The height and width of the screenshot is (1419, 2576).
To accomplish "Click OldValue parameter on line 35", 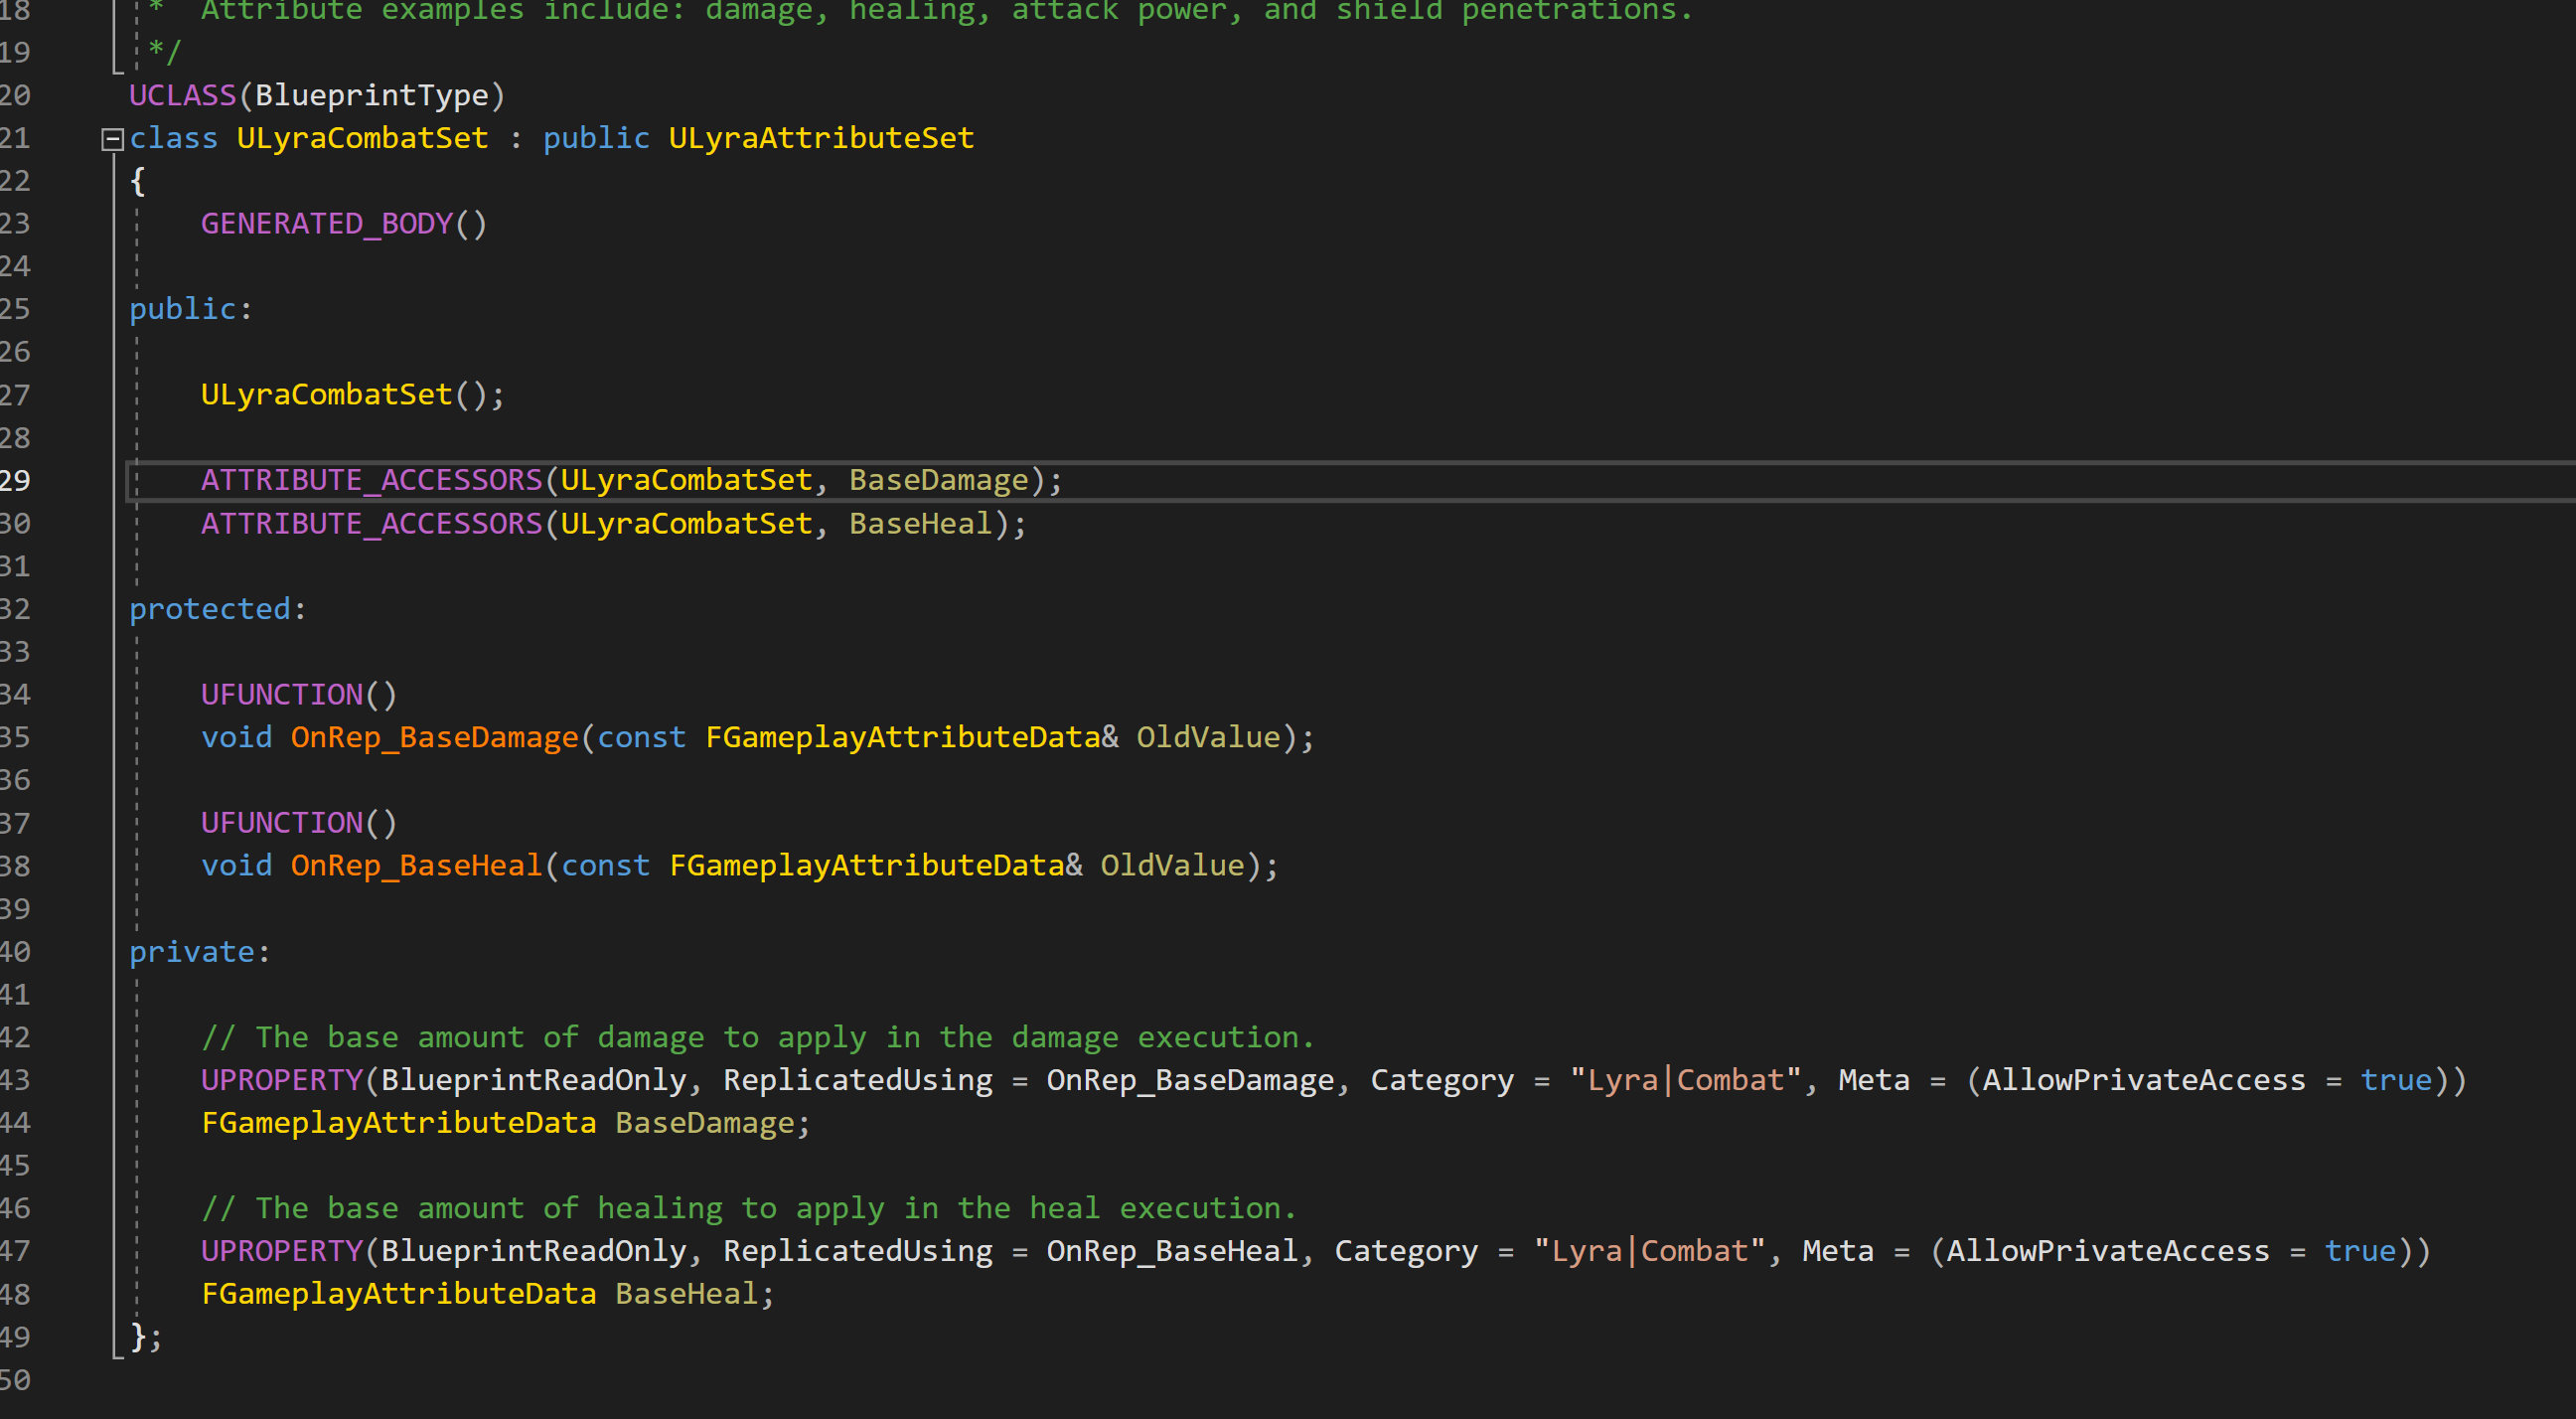I will pos(1208,737).
